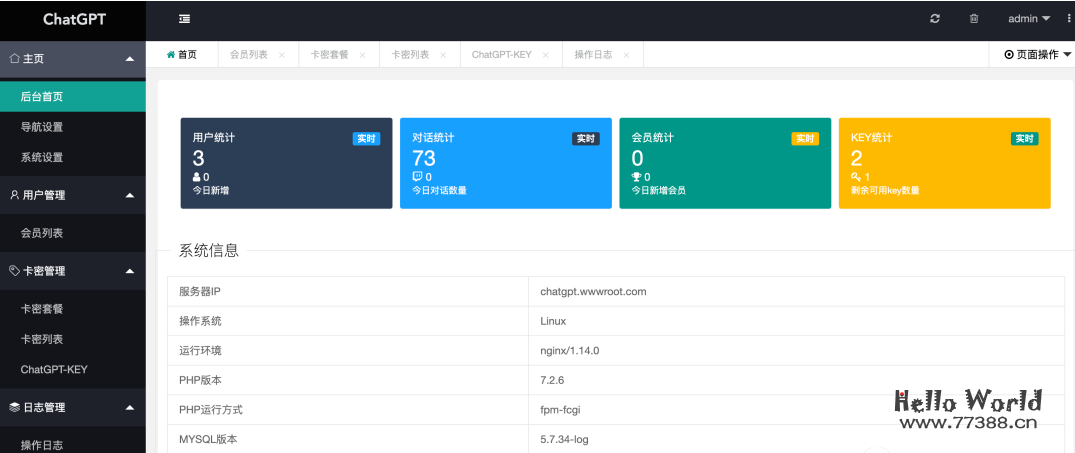Click the fpm-fcgi value
Screen dimensions: 1075x453
(x=560, y=410)
